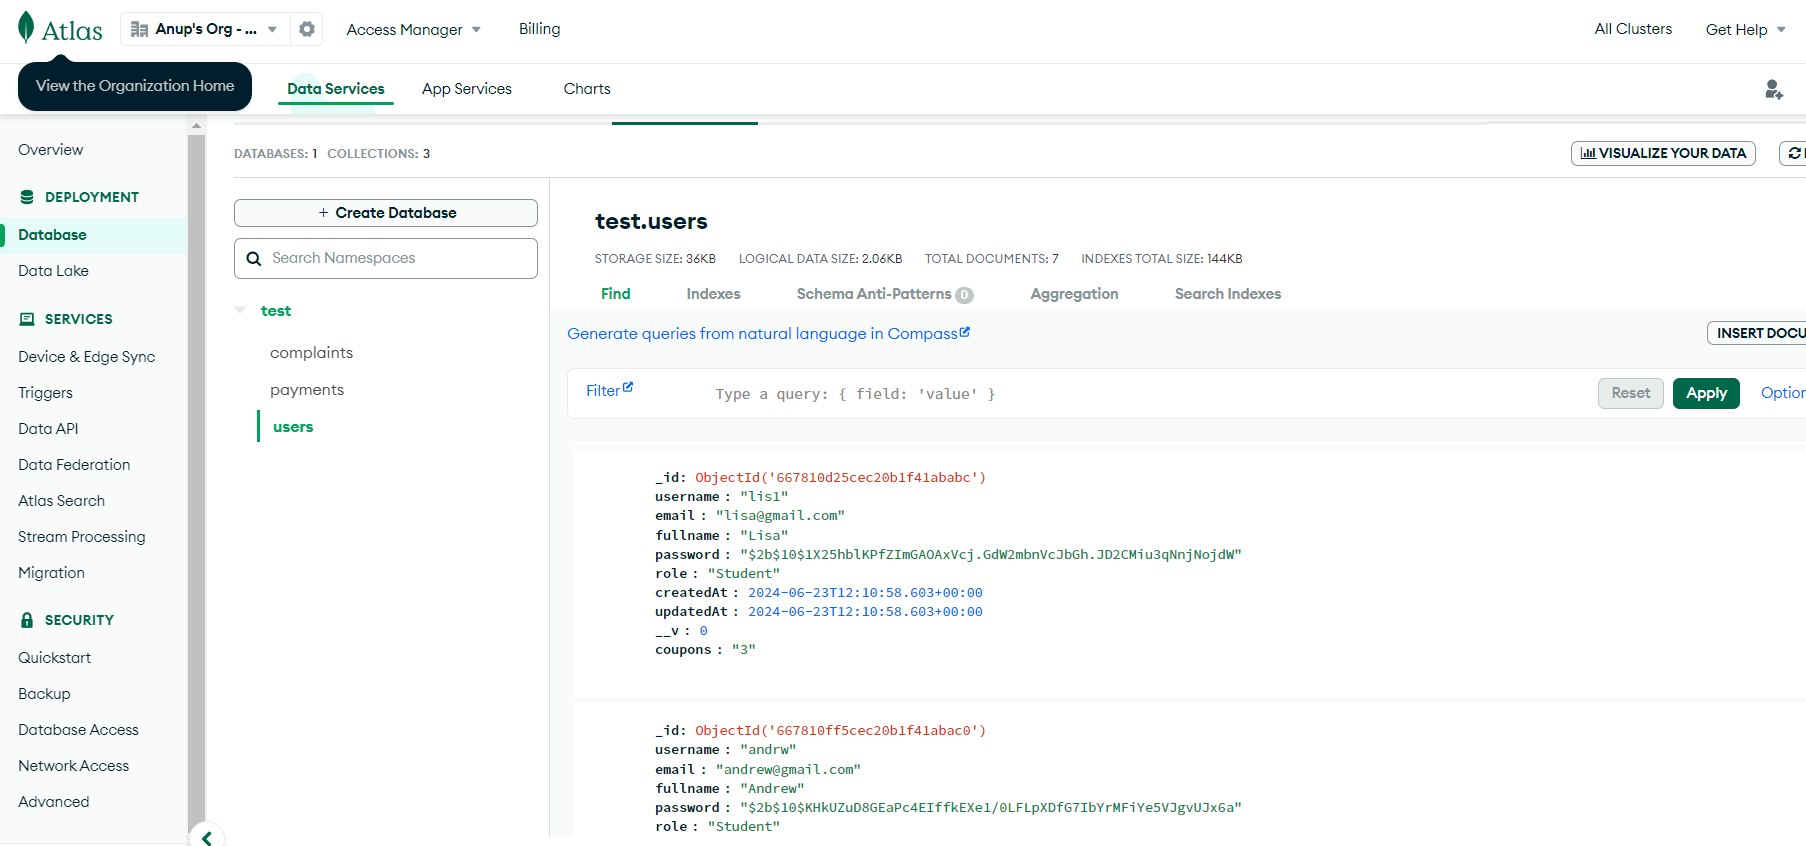Click the "lisa@gmail.com" email value
This screenshot has width=1806, height=846.
coord(780,516)
